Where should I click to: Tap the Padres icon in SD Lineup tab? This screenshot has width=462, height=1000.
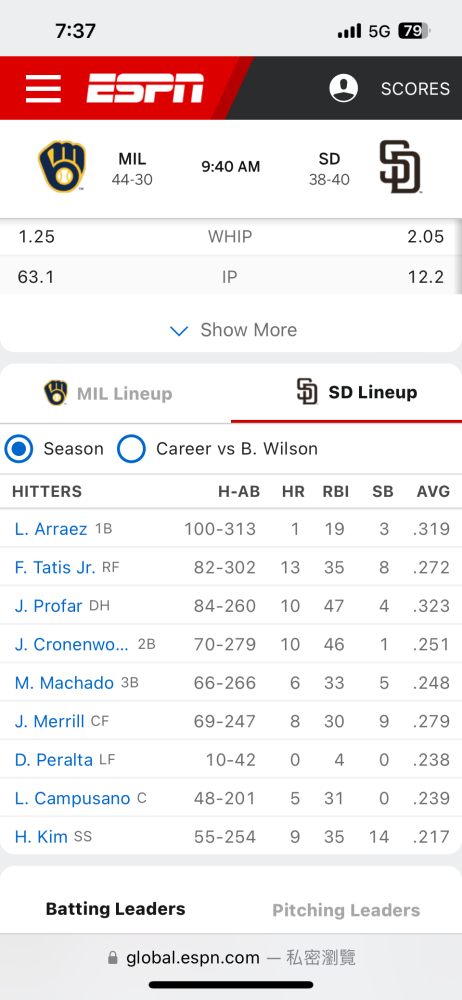point(308,392)
